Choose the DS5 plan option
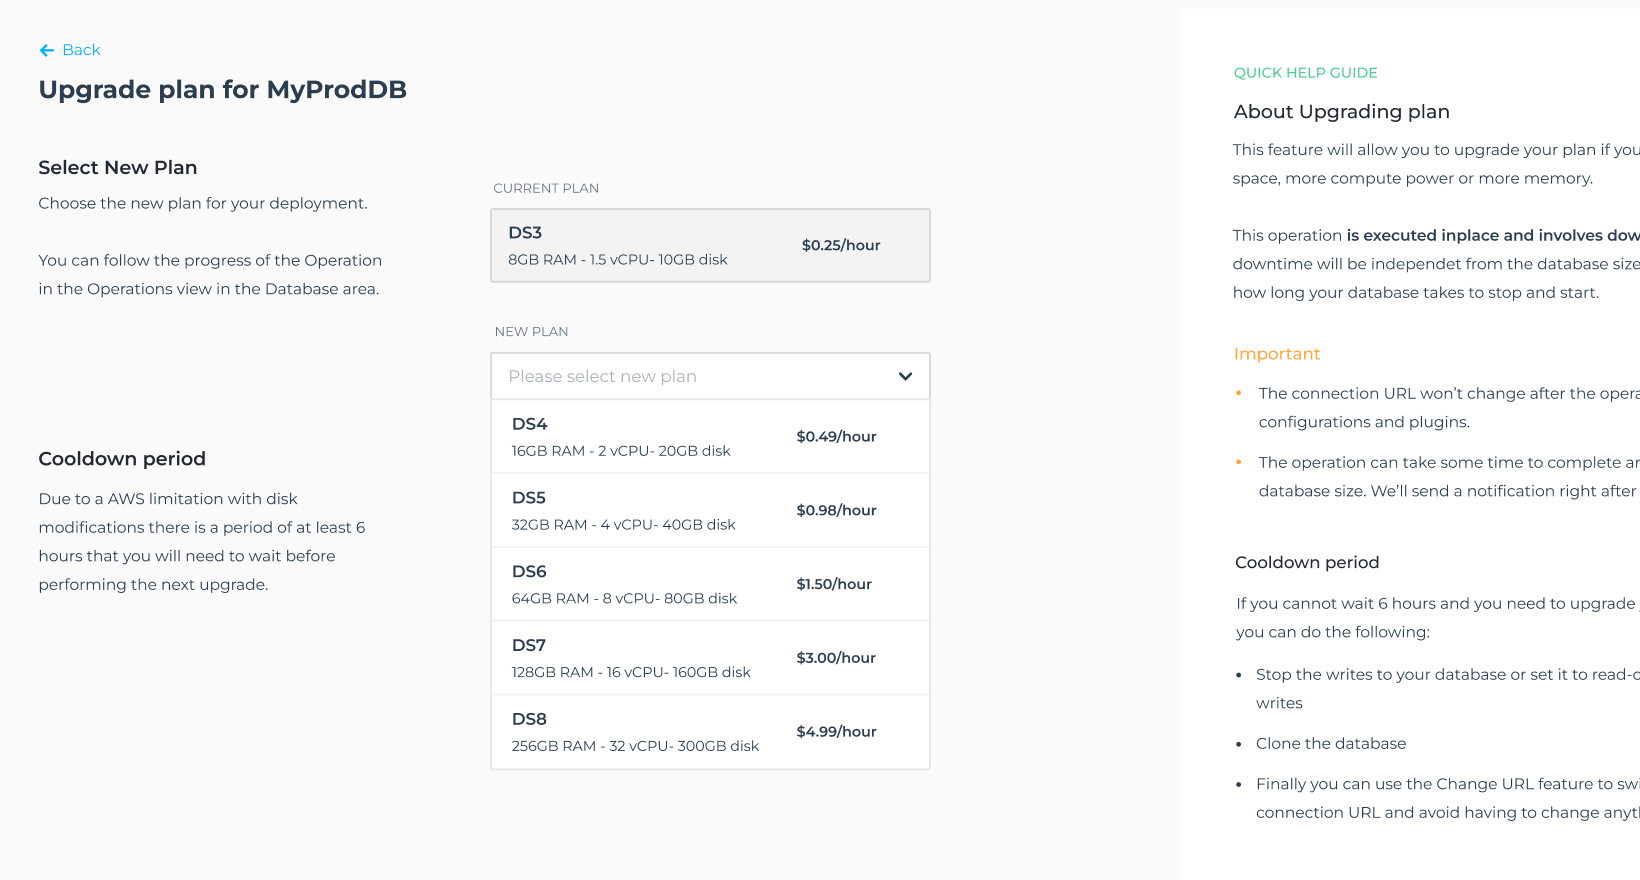 click(x=709, y=510)
